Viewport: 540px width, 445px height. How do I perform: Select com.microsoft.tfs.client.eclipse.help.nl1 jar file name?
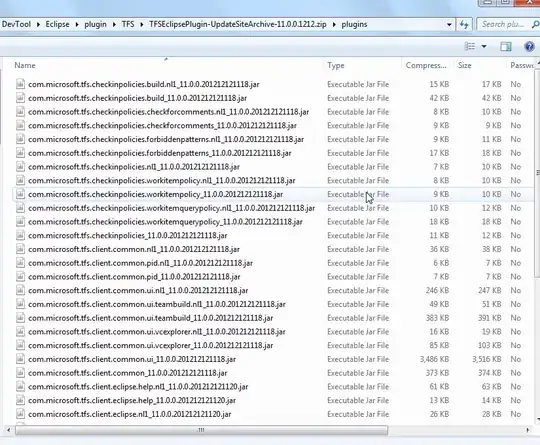[x=138, y=387]
